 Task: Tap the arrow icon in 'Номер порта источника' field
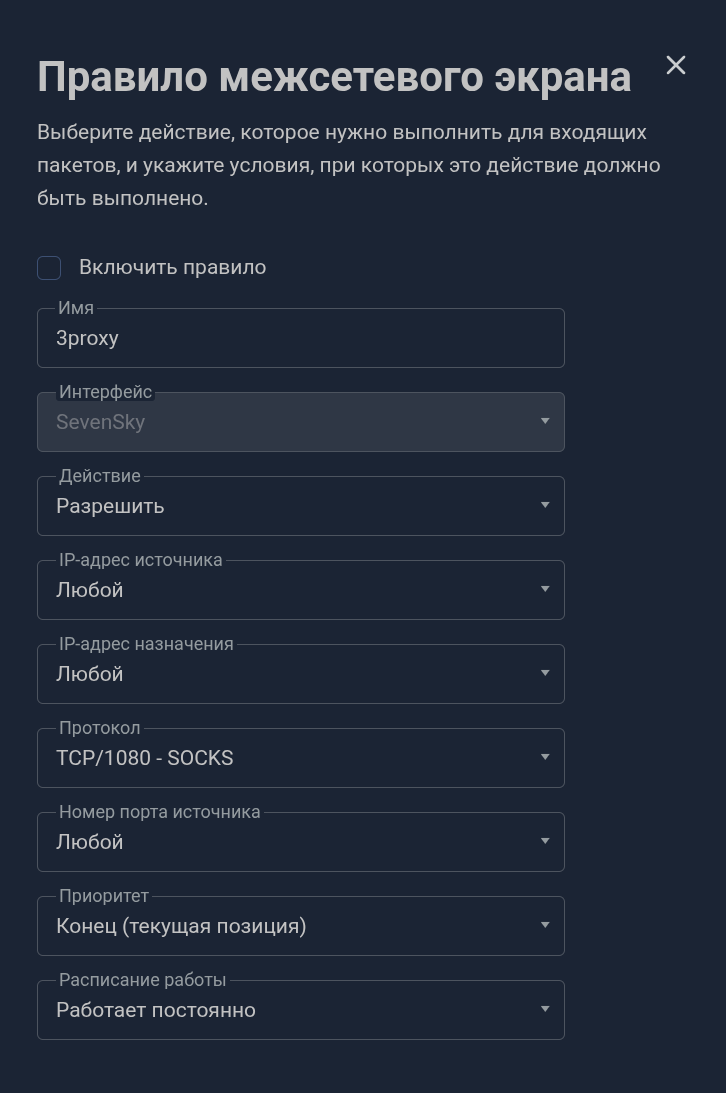pos(545,841)
